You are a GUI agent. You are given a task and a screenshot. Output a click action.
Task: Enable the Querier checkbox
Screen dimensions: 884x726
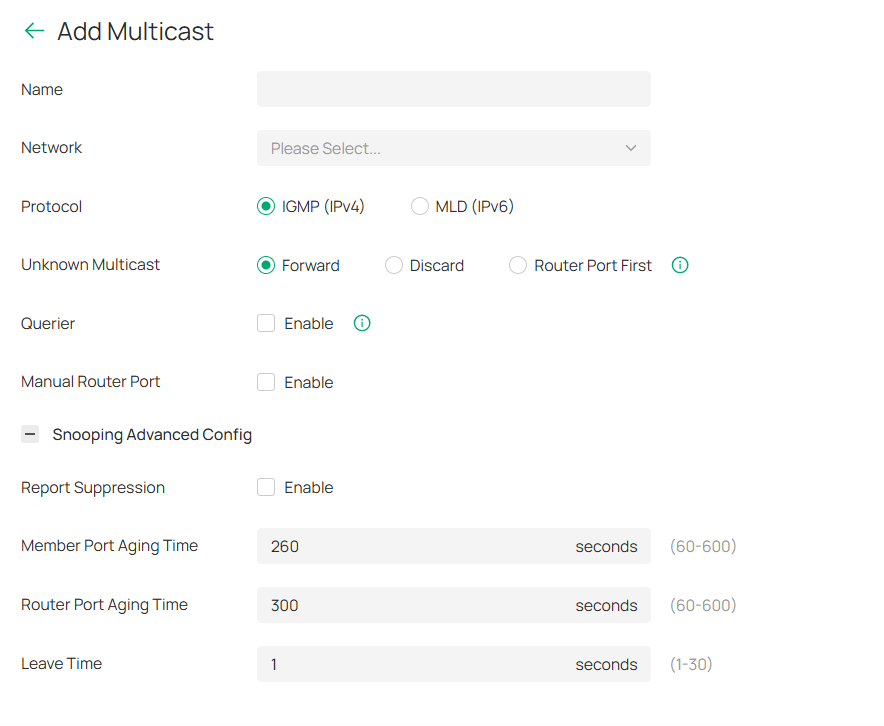pos(266,323)
